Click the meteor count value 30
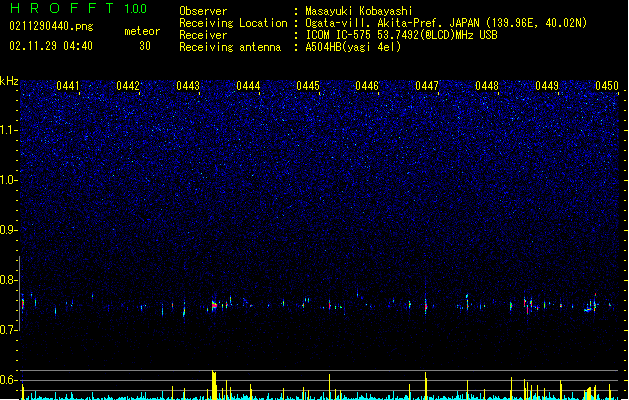The image size is (629, 400). click(145, 46)
